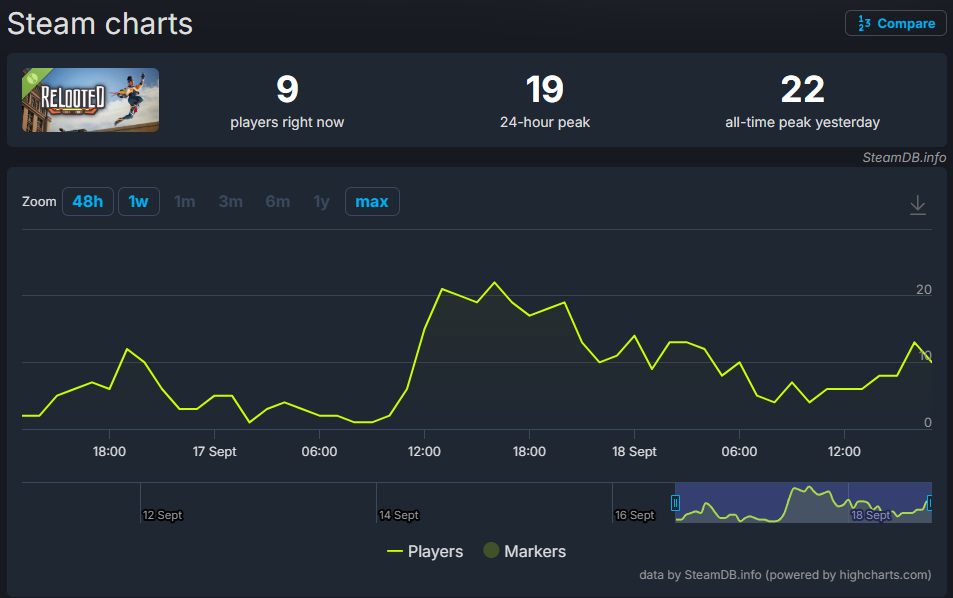Open the Relooted game thumbnail
The image size is (953, 598).
(x=91, y=100)
